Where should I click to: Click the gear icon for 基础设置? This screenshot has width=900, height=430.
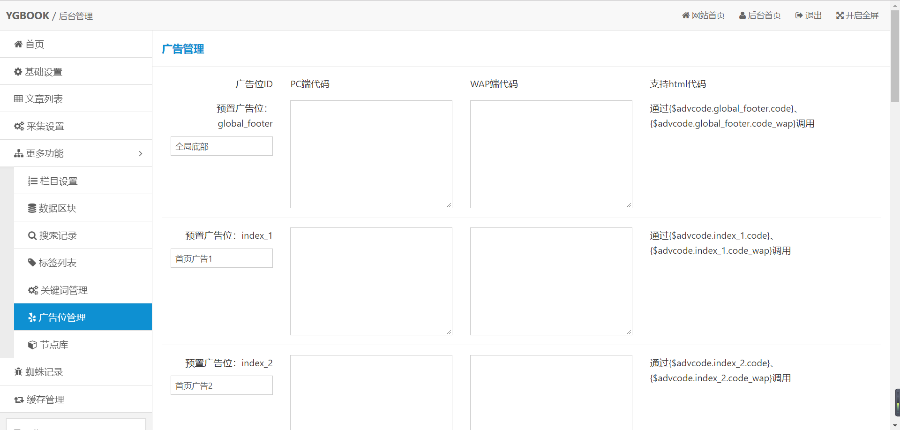coord(18,72)
